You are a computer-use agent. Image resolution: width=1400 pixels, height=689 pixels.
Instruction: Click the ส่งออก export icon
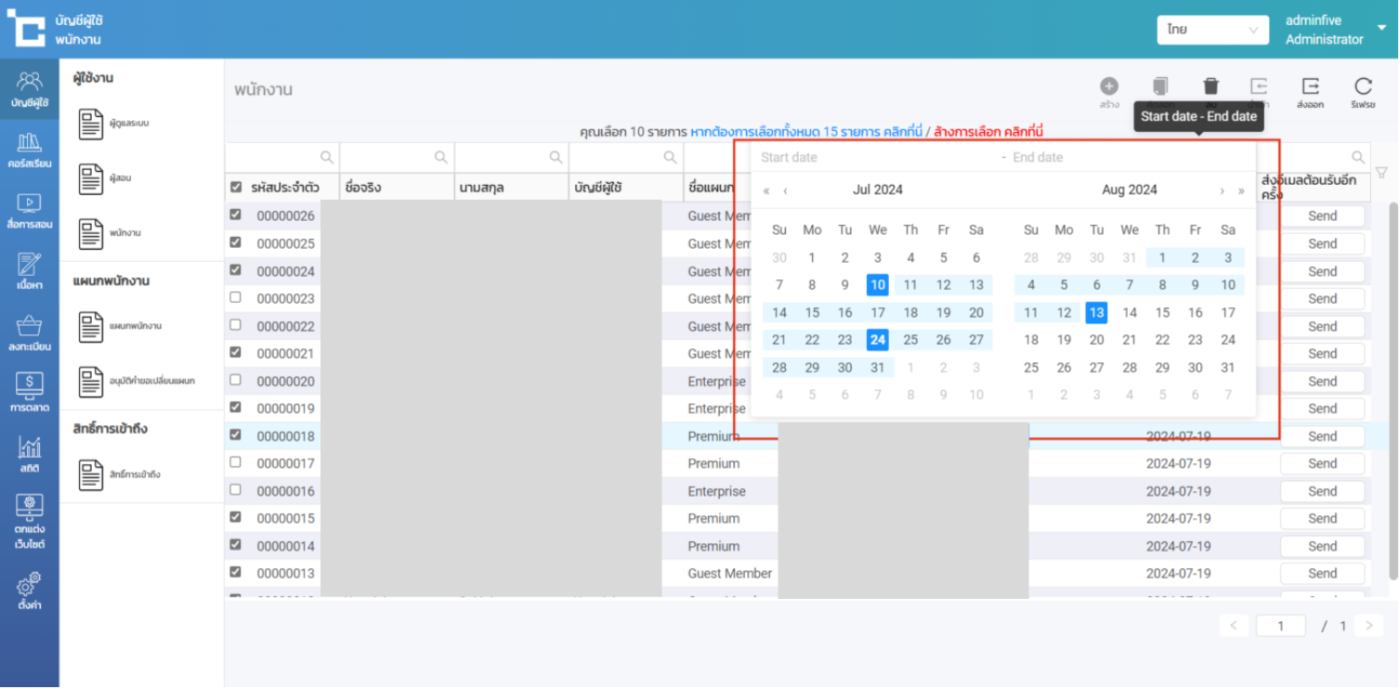tap(1310, 87)
